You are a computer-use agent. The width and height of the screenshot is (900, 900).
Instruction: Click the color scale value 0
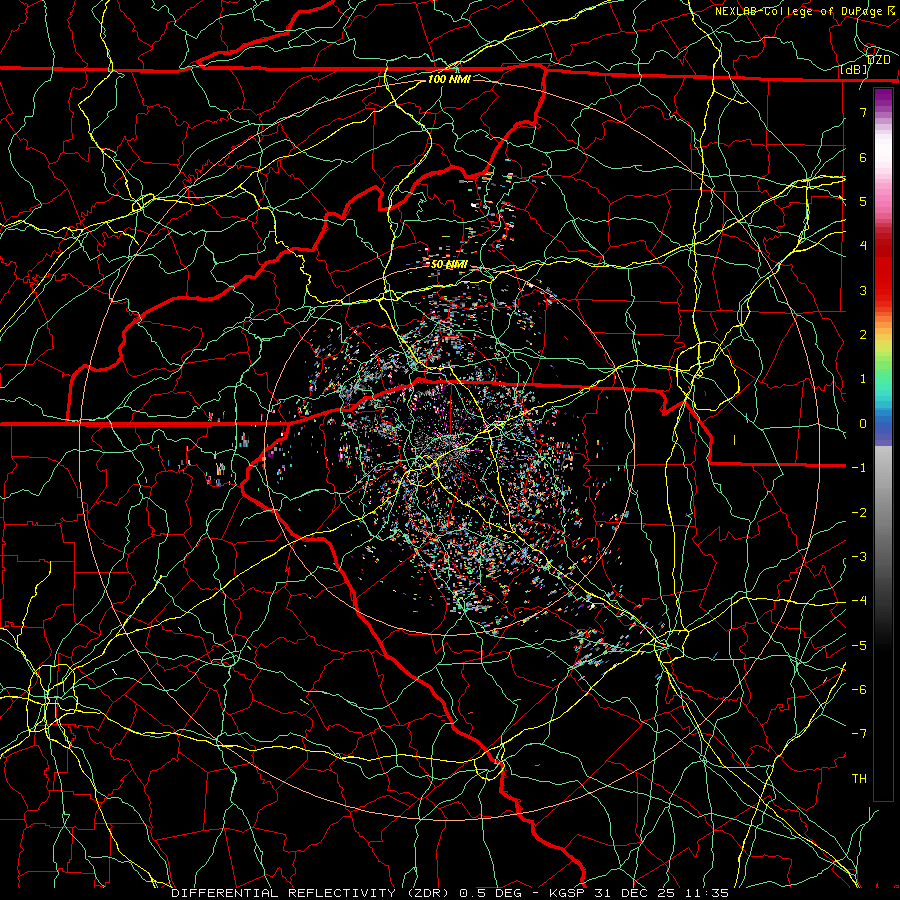[x=863, y=424]
